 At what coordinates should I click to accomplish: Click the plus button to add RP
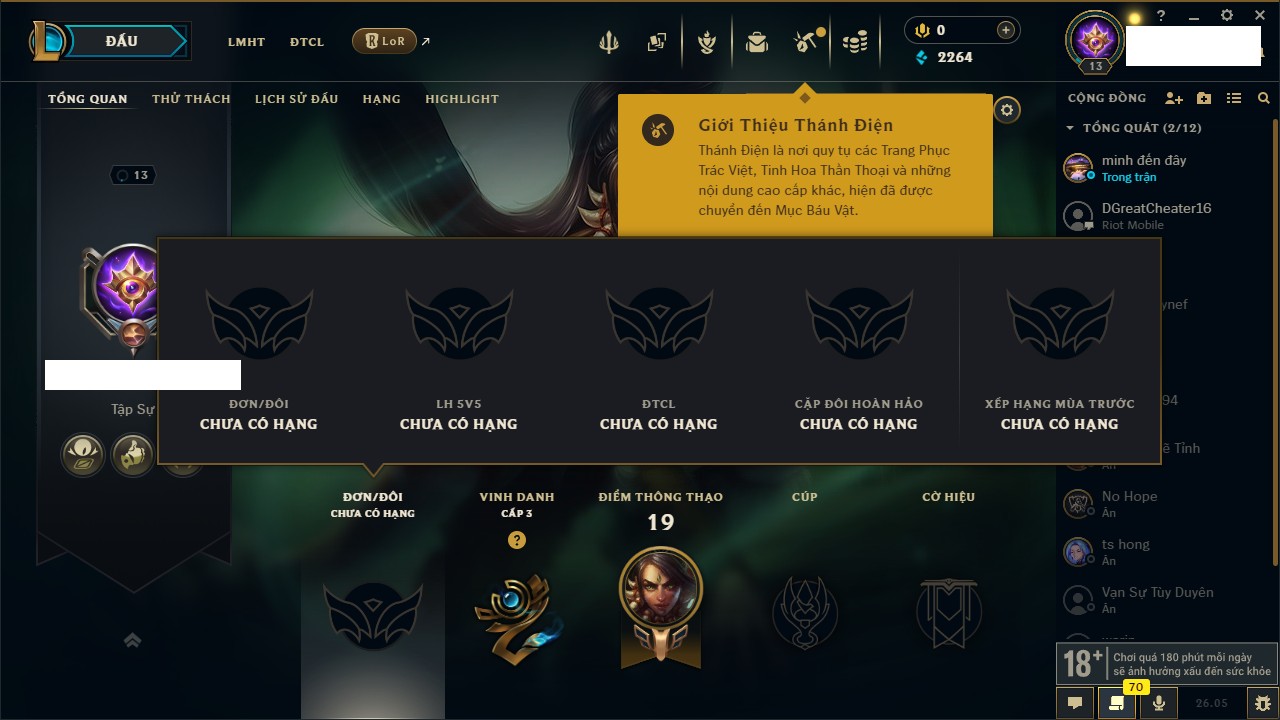1006,30
